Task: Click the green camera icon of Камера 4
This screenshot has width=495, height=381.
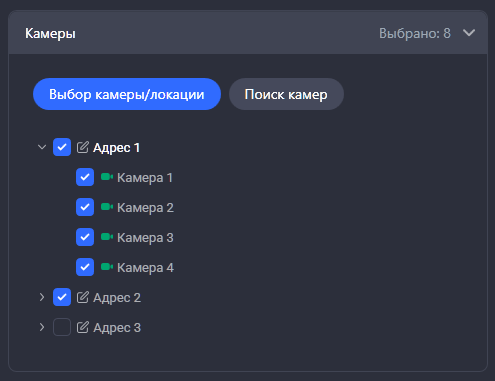Action: pyautogui.click(x=107, y=267)
